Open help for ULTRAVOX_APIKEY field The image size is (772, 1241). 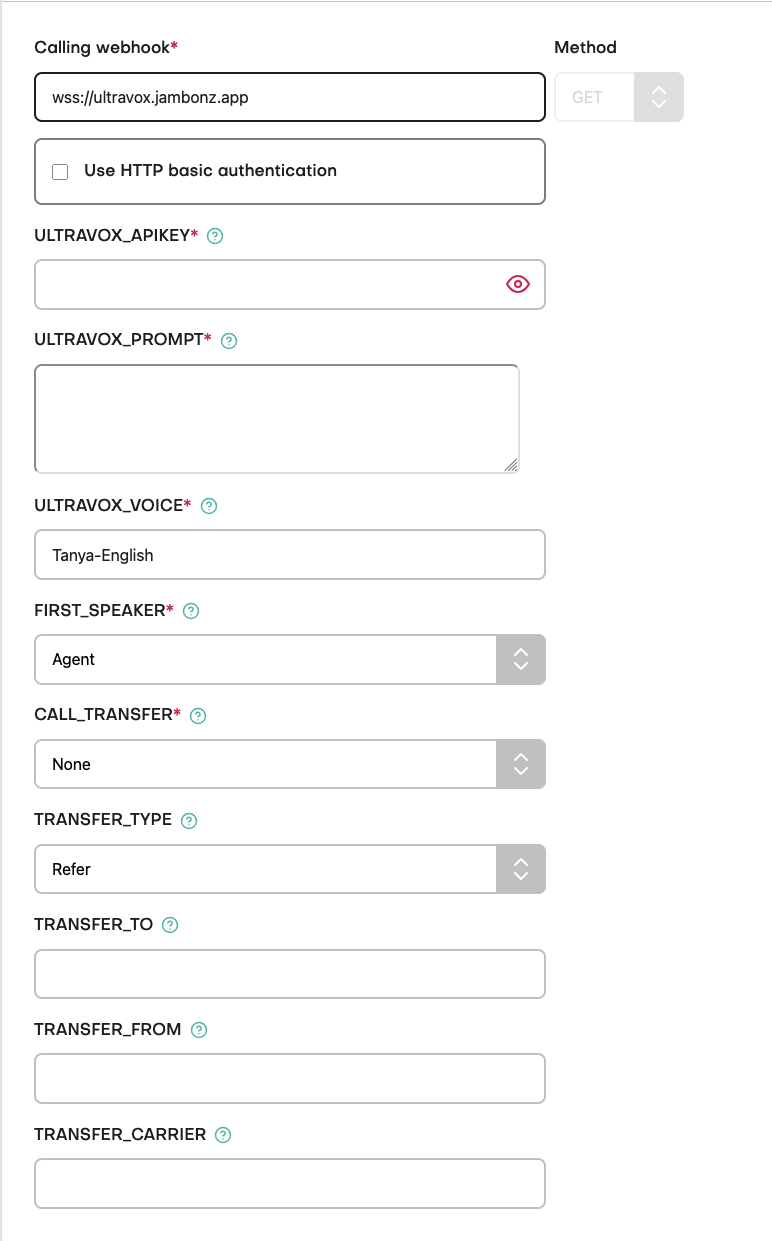pos(218,236)
